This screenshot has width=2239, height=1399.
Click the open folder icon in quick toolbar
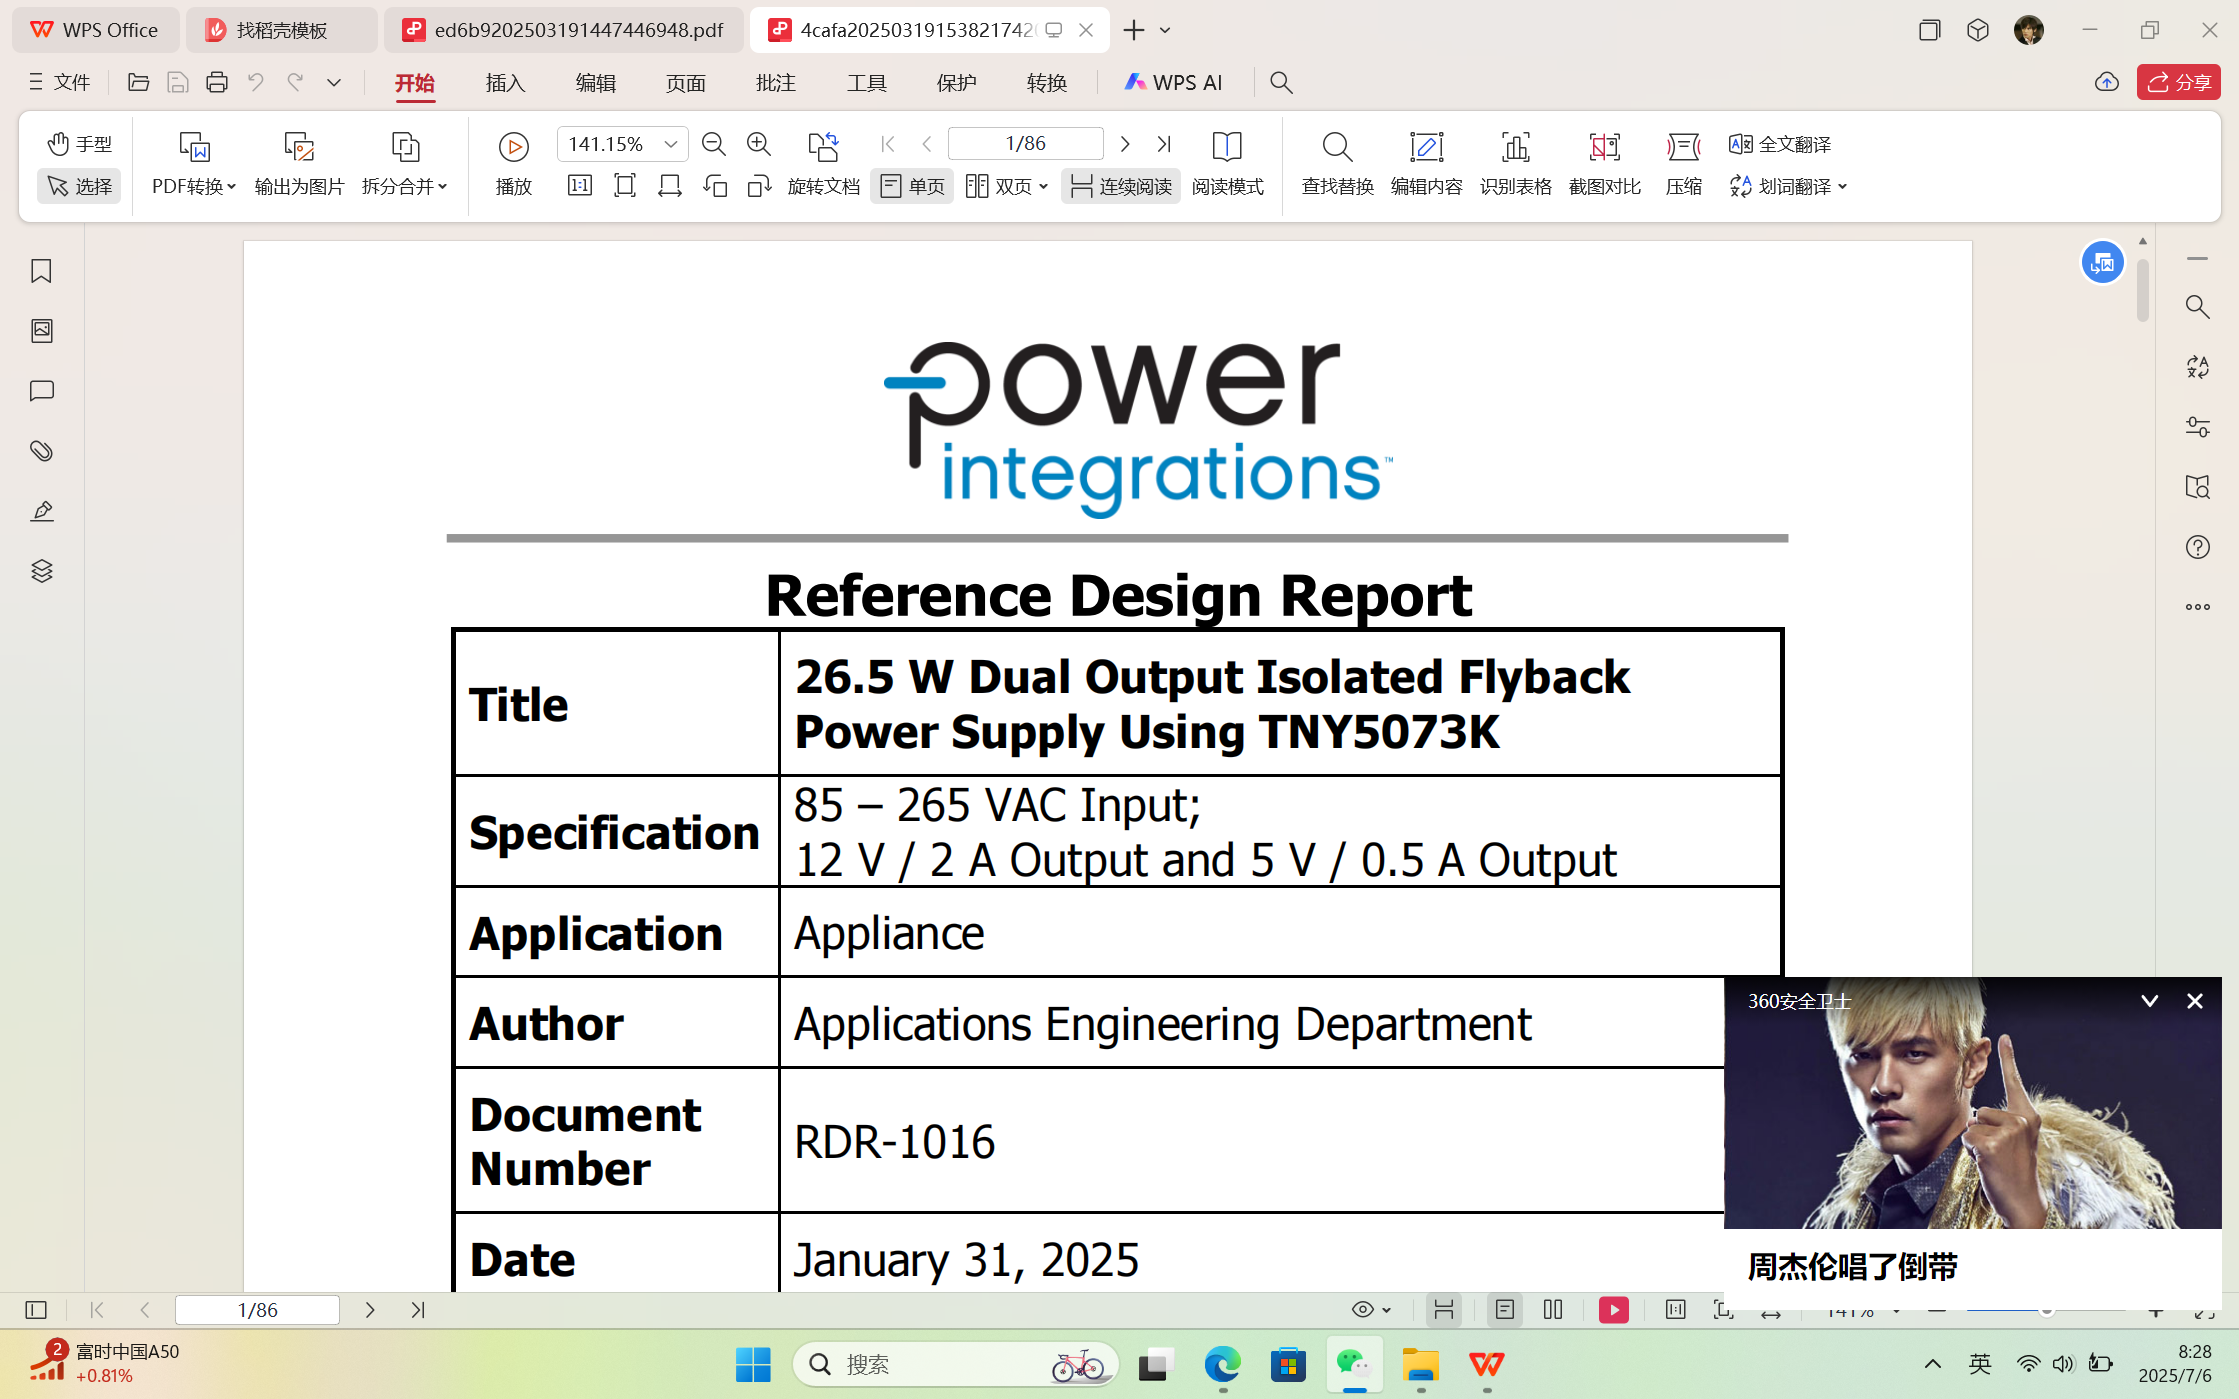tap(139, 82)
